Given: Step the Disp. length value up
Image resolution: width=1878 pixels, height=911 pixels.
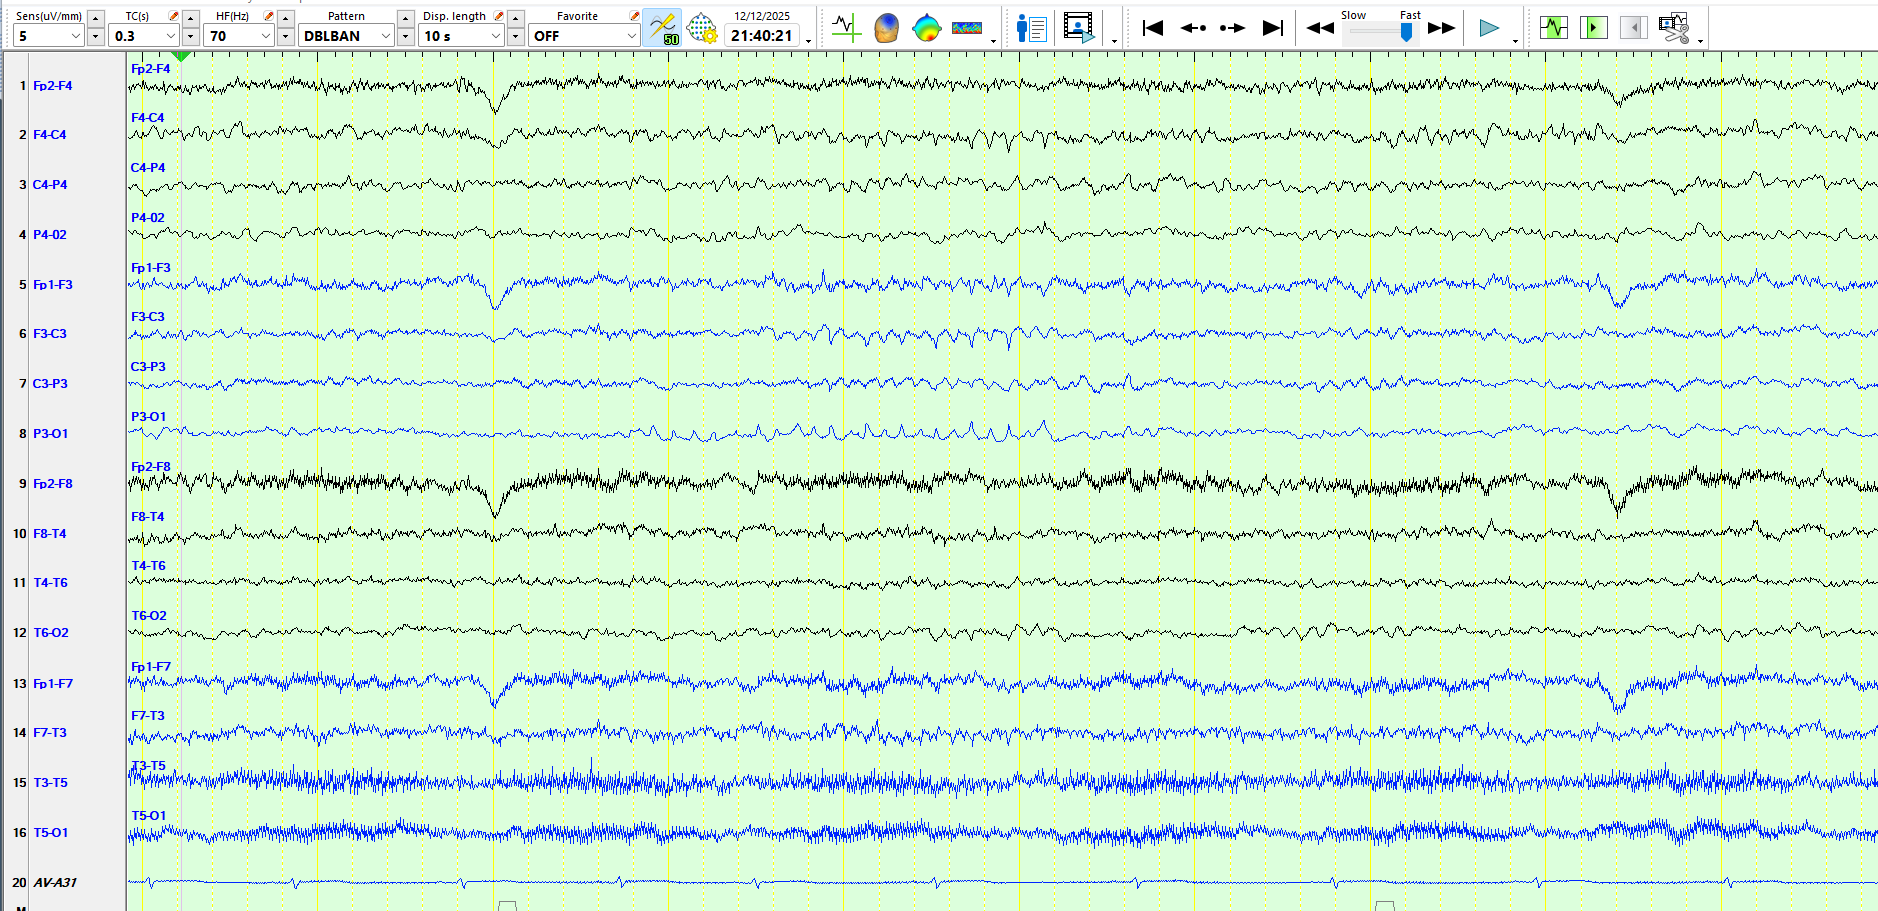Looking at the screenshot, I should pyautogui.click(x=516, y=18).
